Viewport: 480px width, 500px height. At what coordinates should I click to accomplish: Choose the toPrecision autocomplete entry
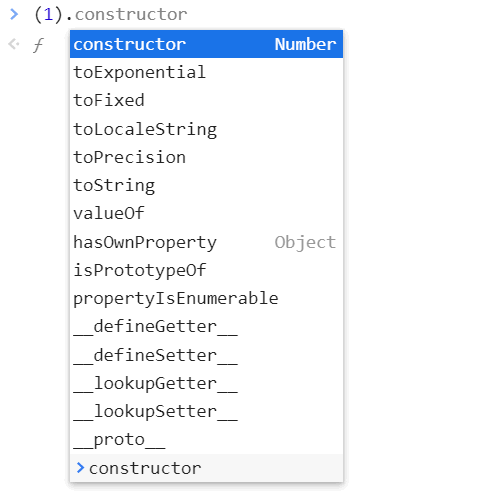click(206, 157)
